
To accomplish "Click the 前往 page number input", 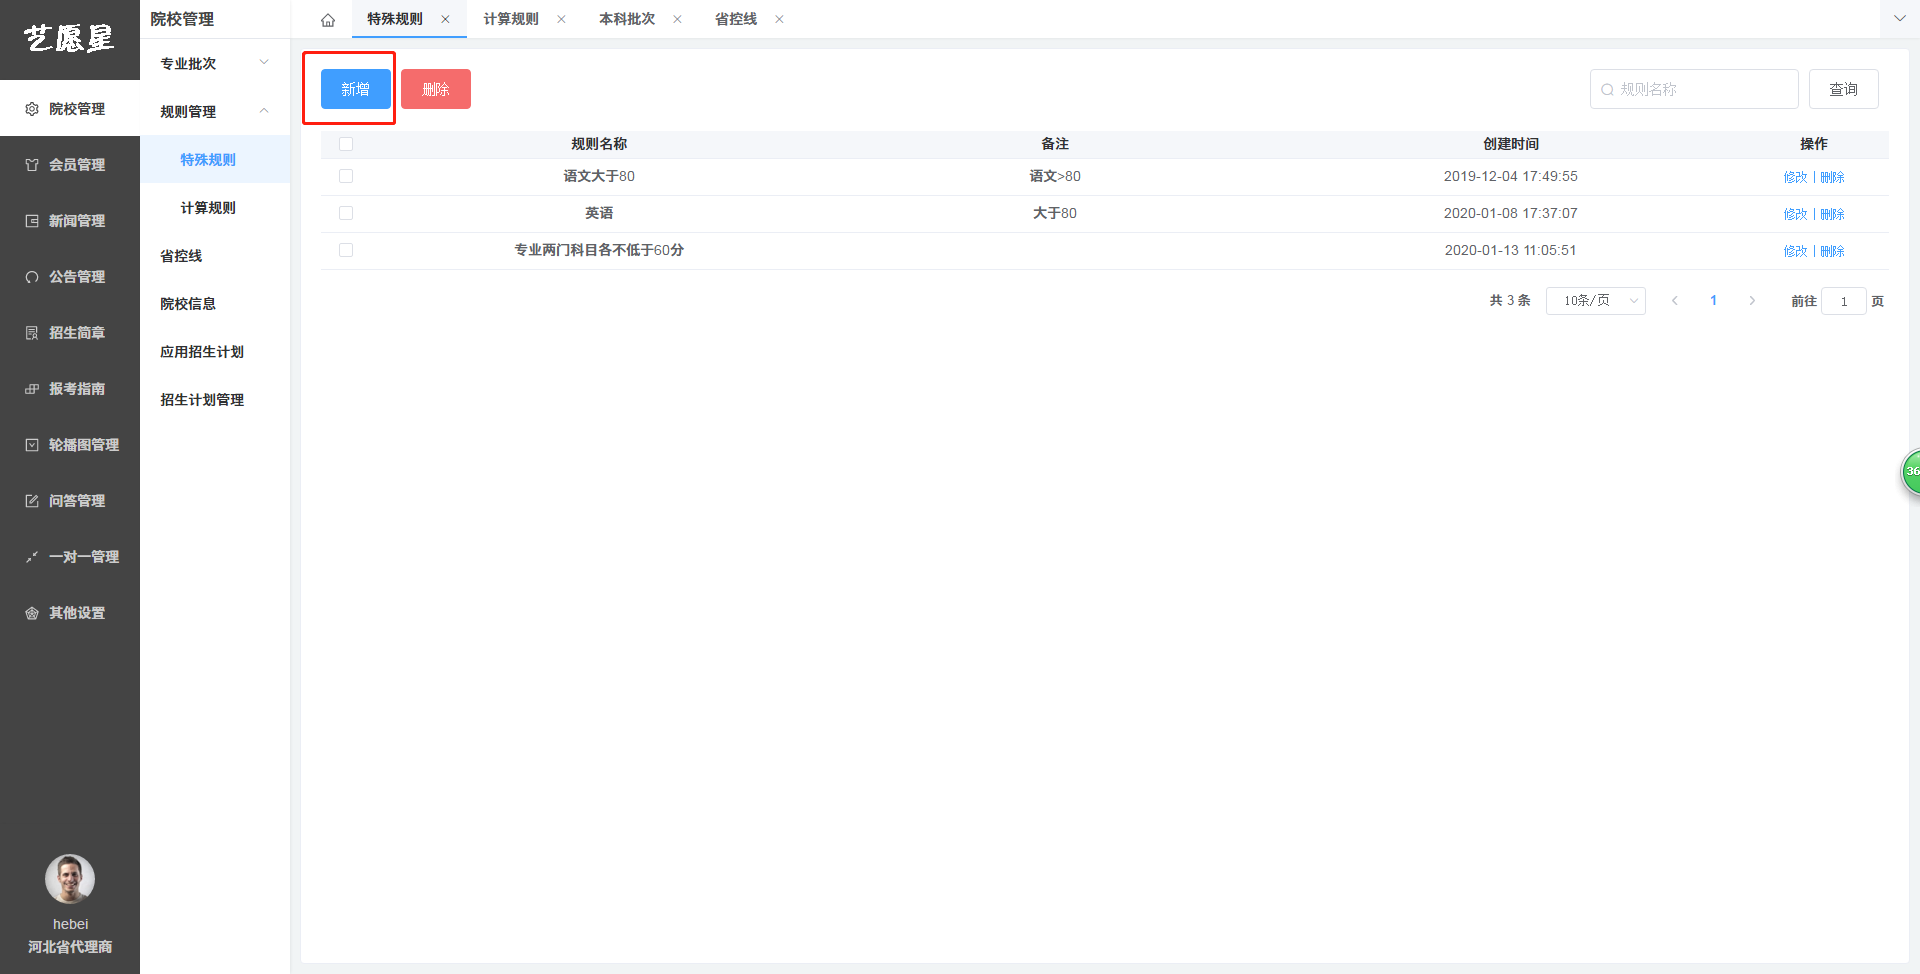I will (1844, 301).
